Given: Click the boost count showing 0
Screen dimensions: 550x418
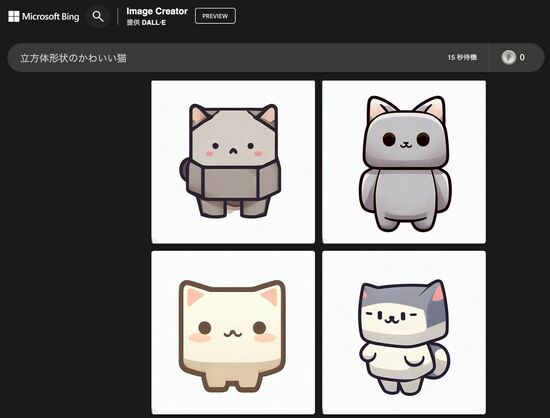Looking at the screenshot, I should click(x=522, y=58).
